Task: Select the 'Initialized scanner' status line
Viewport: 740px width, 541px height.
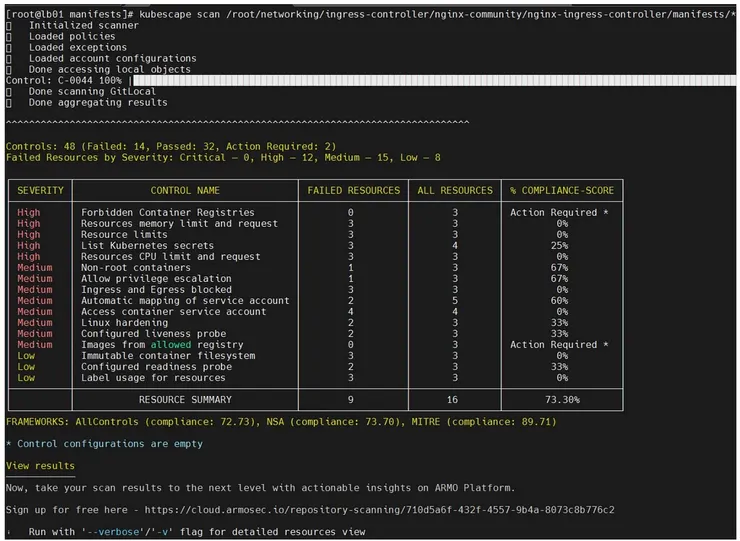Action: [x=84, y=25]
